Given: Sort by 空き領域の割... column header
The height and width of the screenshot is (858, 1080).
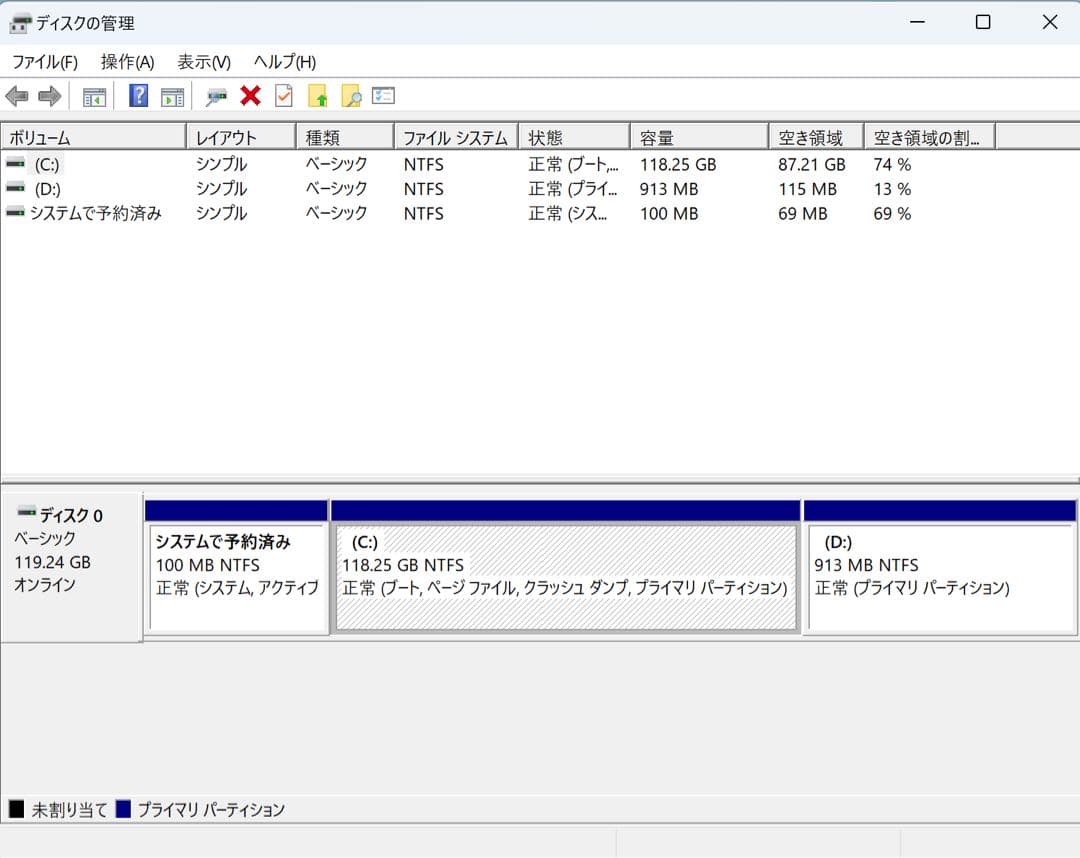Looking at the screenshot, I should click(930, 137).
